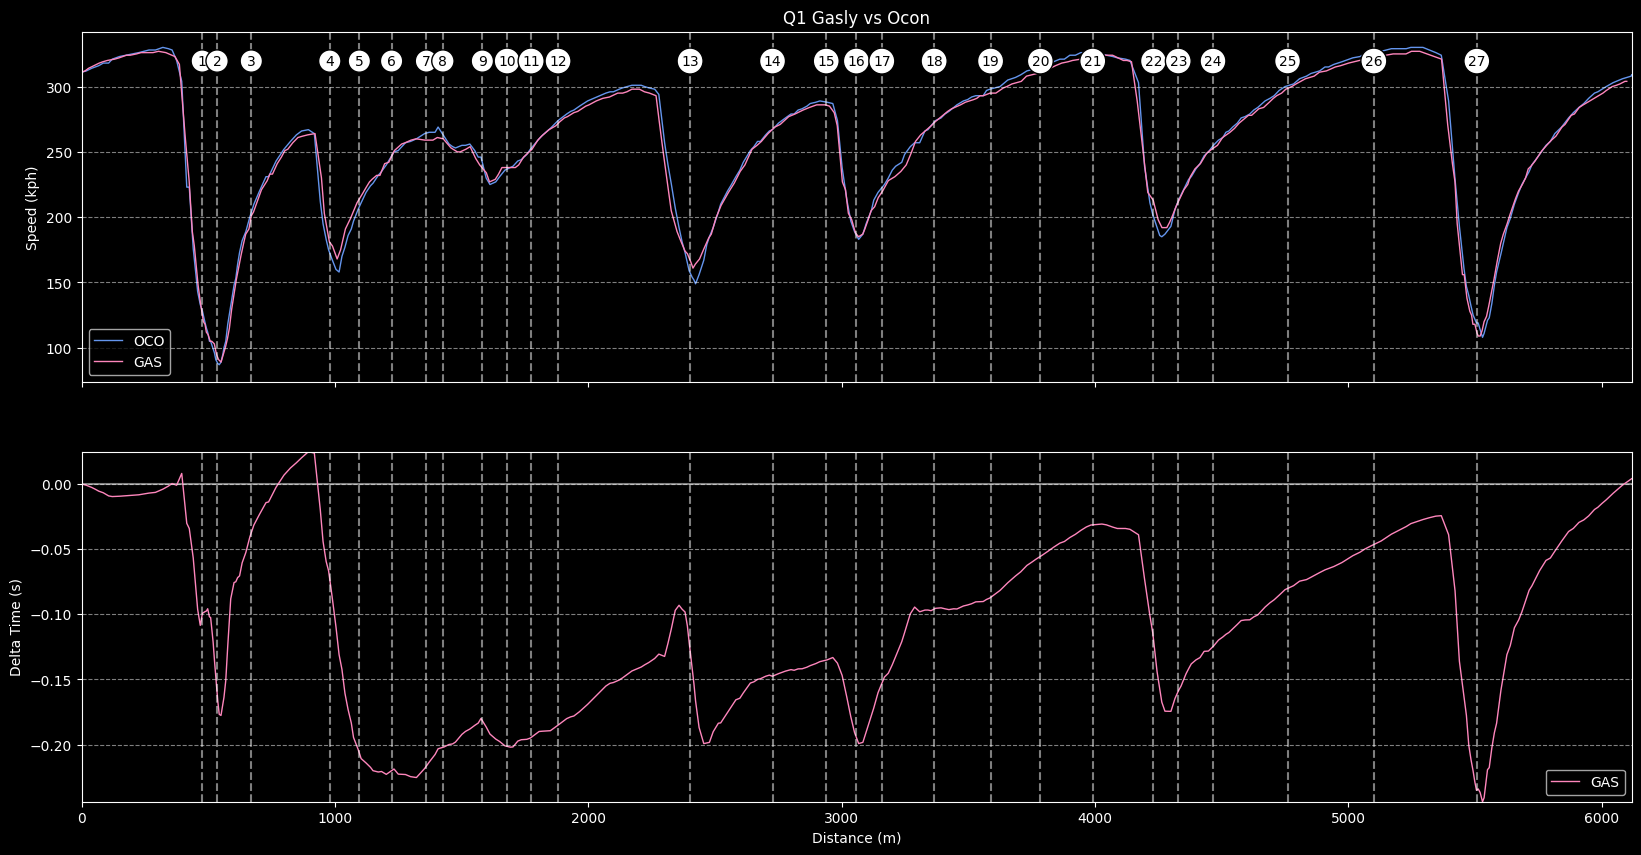Image resolution: width=1641 pixels, height=855 pixels.
Task: Click the blue OCO line sample in legend
Action: pyautogui.click(x=109, y=341)
